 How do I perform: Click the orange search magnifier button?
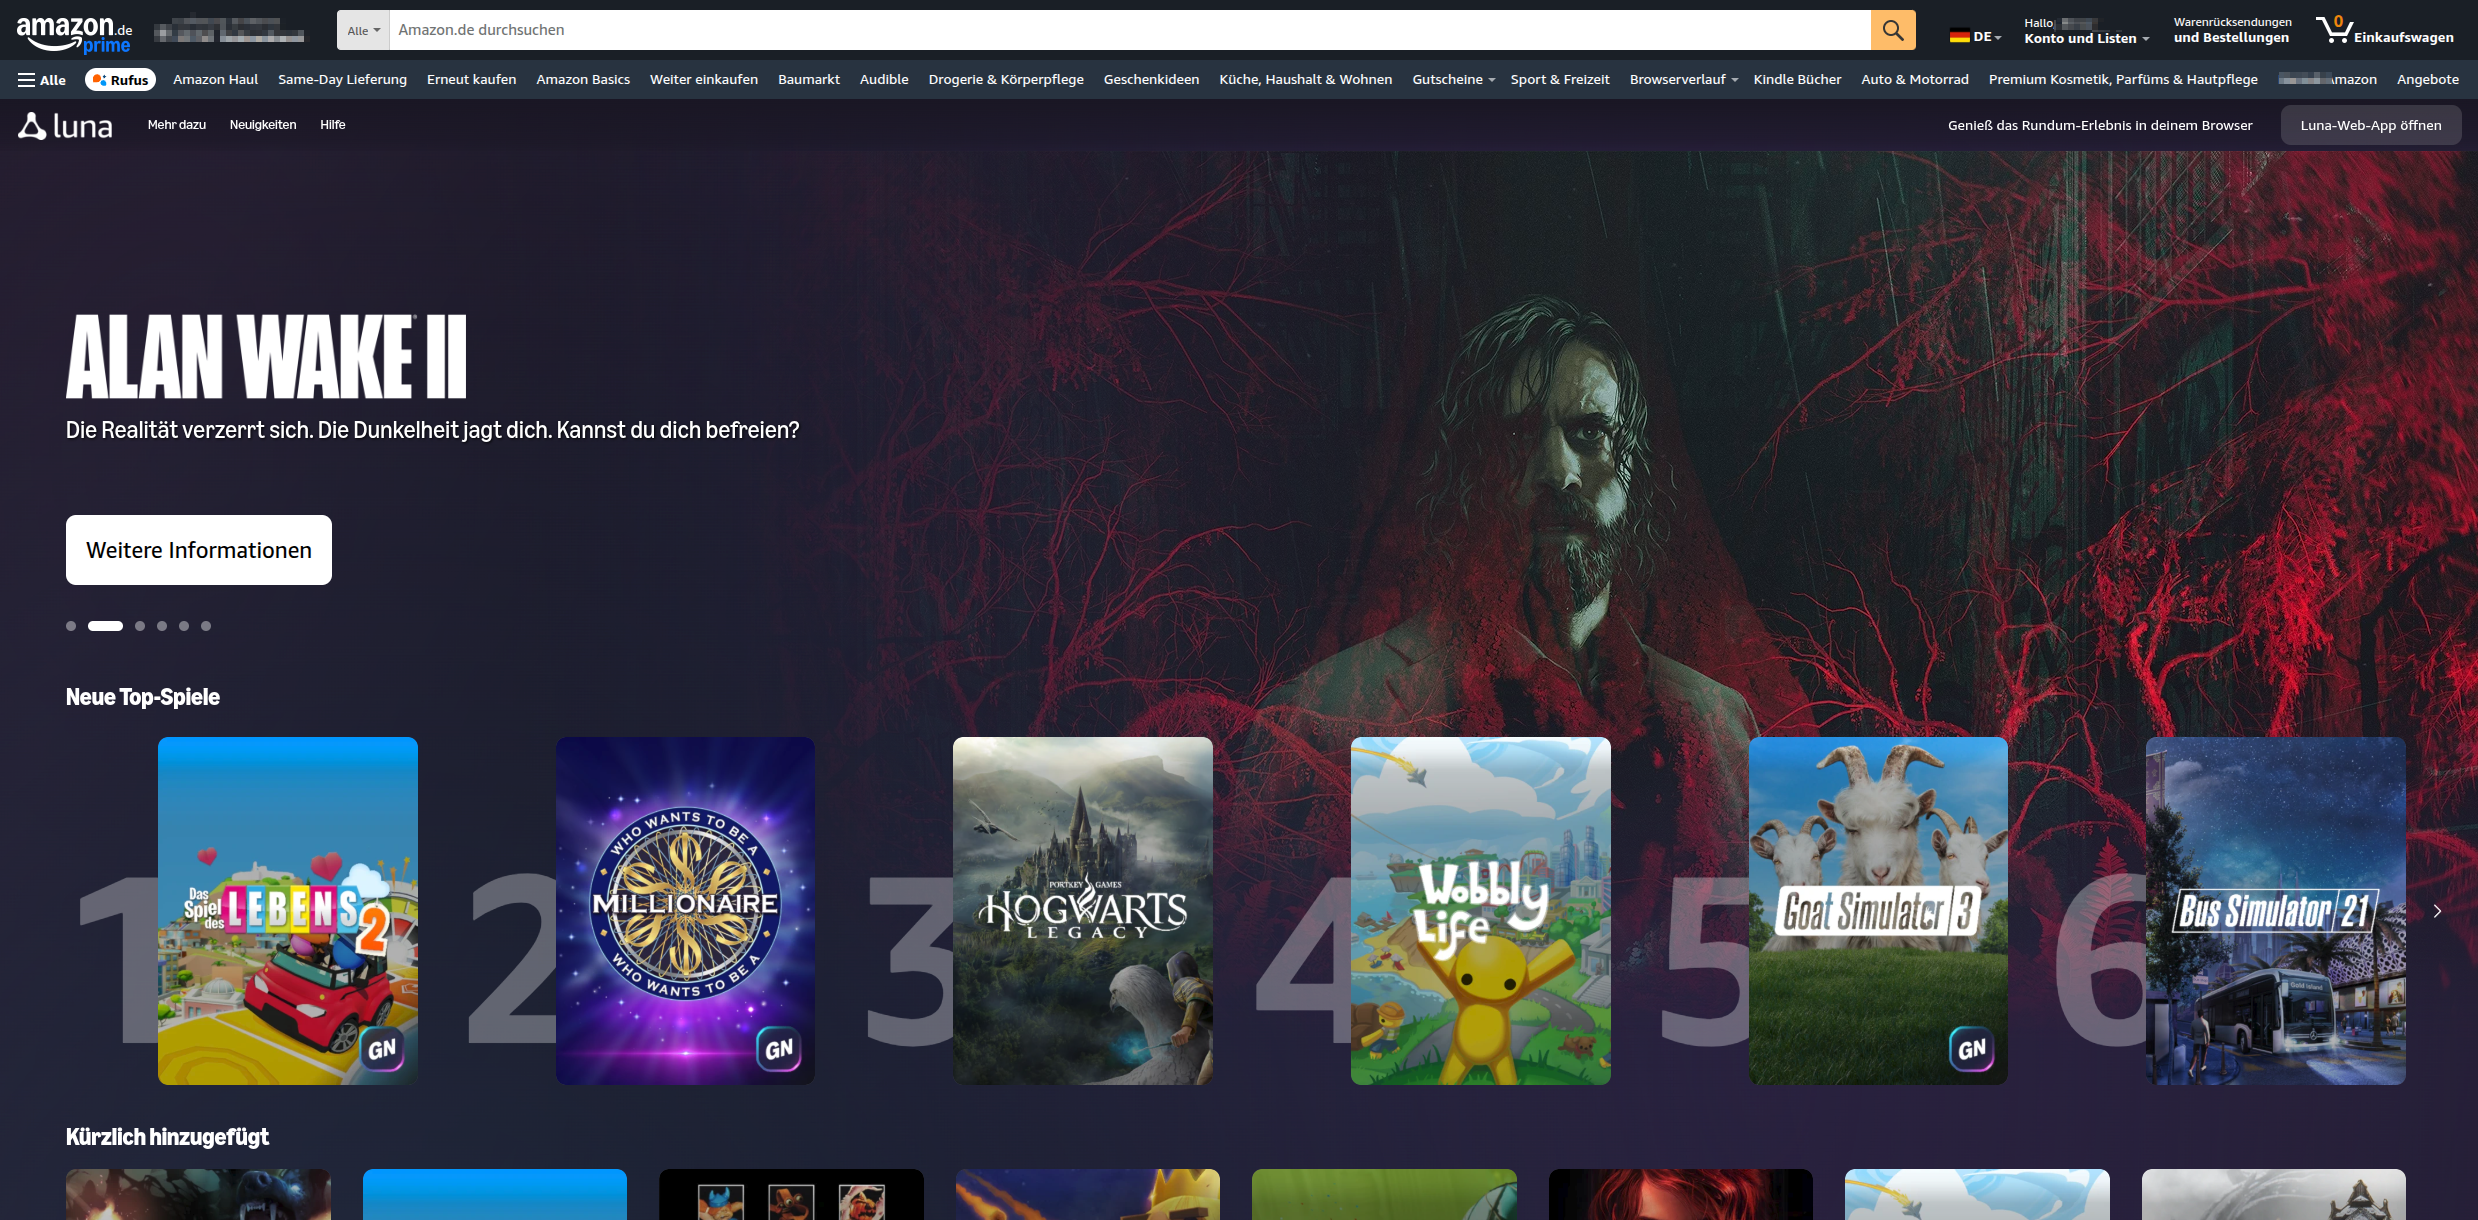coord(1892,30)
